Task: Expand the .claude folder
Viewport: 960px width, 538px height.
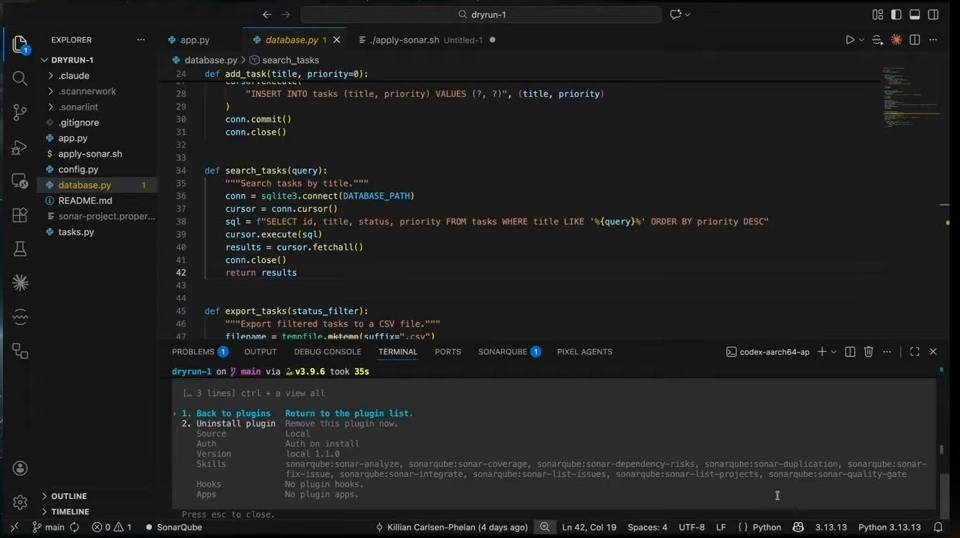Action: coord(73,76)
